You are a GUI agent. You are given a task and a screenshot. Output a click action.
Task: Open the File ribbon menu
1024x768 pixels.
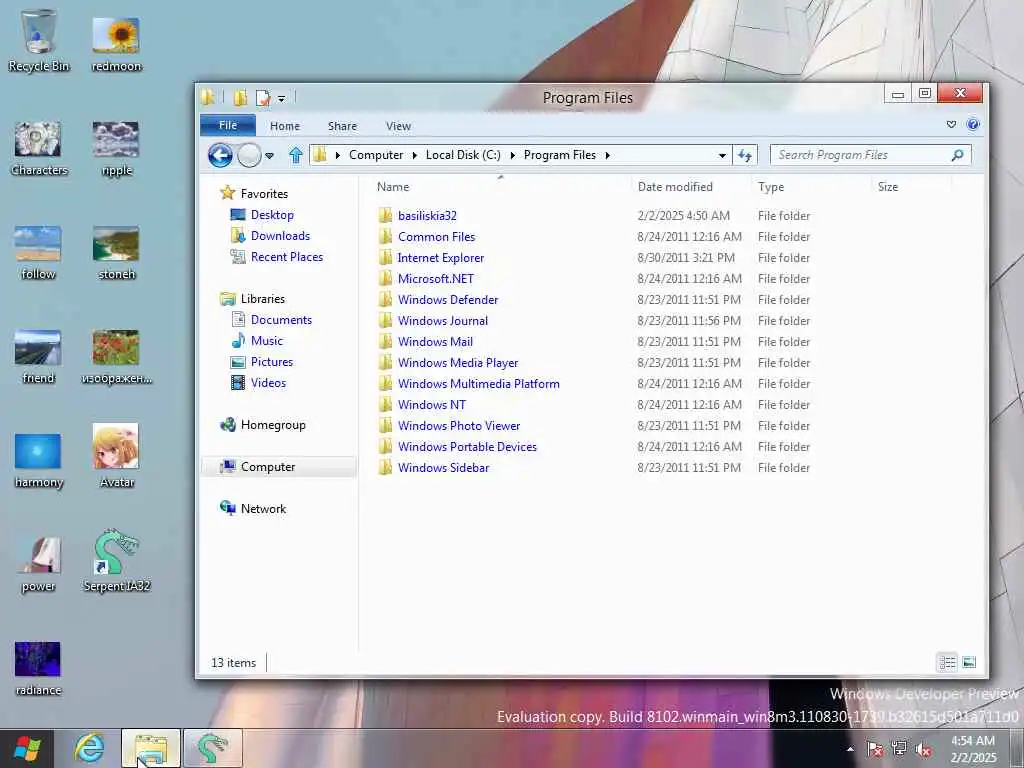tap(228, 125)
